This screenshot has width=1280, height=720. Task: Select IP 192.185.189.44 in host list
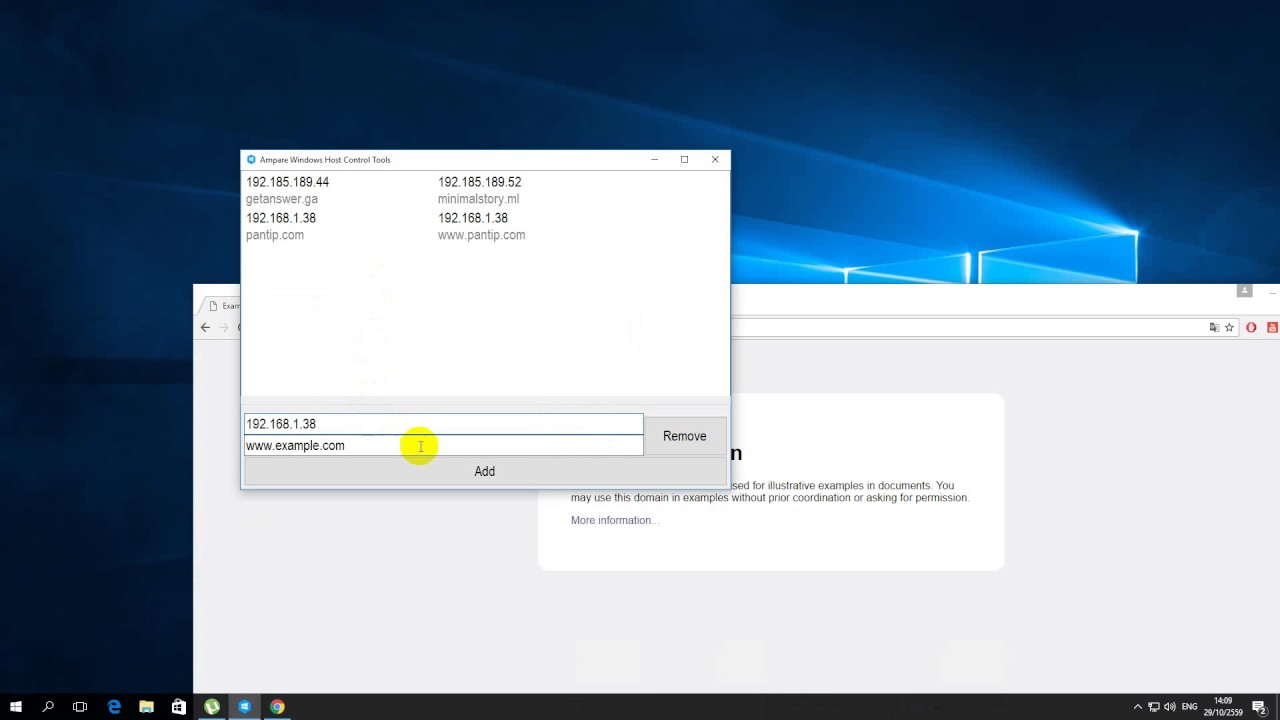[287, 182]
